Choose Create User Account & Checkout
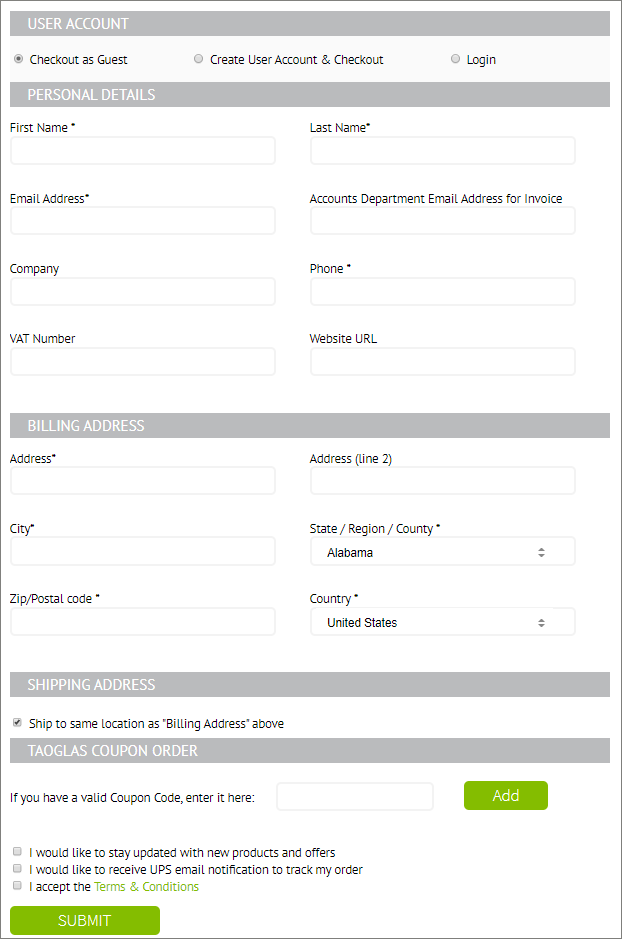This screenshot has height=939, width=622. tap(198, 59)
